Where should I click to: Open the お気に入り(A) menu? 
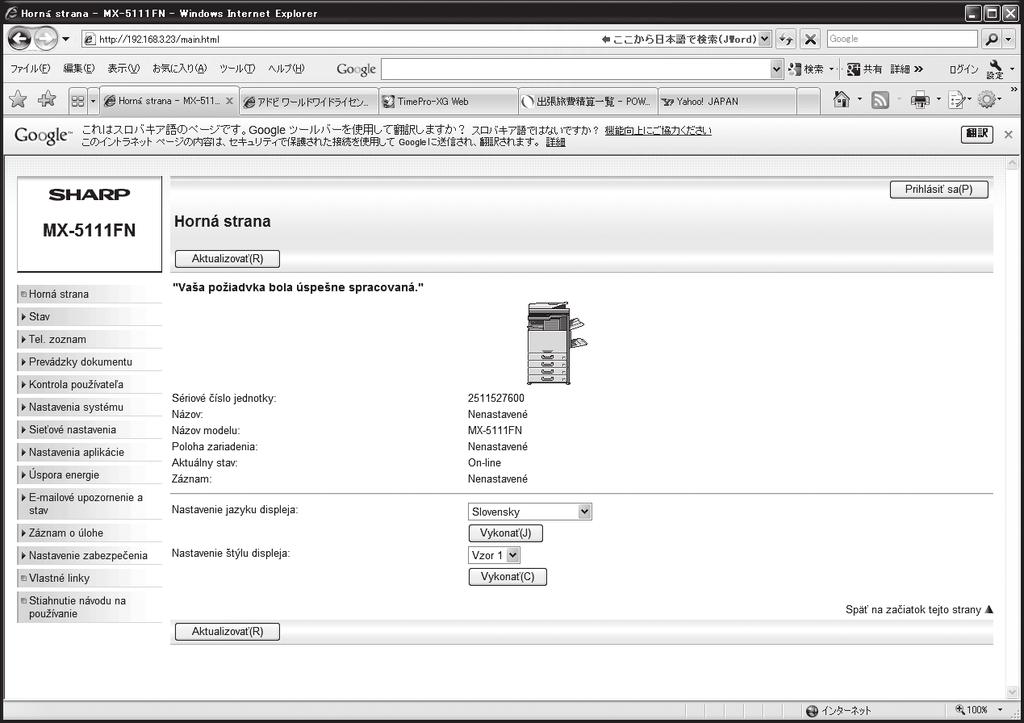pos(180,69)
